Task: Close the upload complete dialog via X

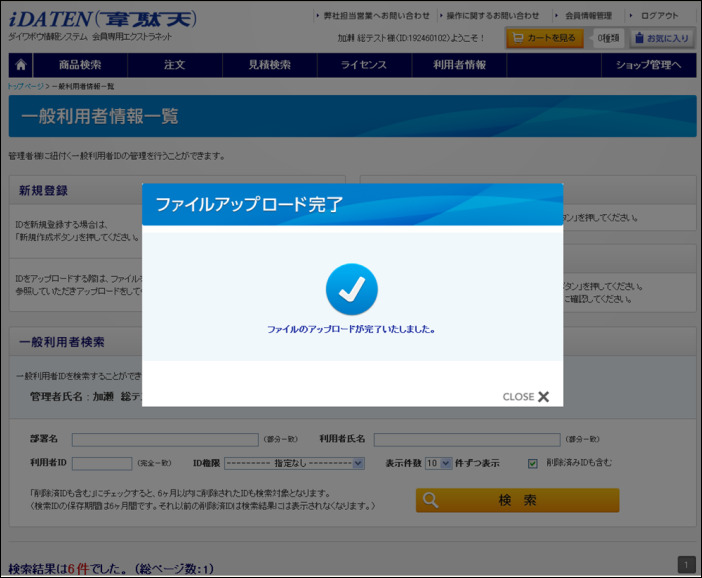Action: tap(543, 397)
